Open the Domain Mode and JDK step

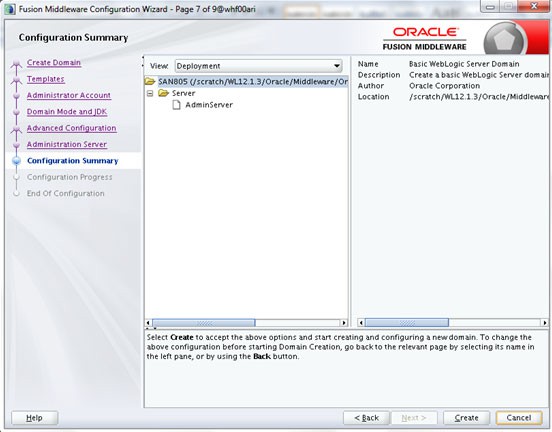[67, 112]
